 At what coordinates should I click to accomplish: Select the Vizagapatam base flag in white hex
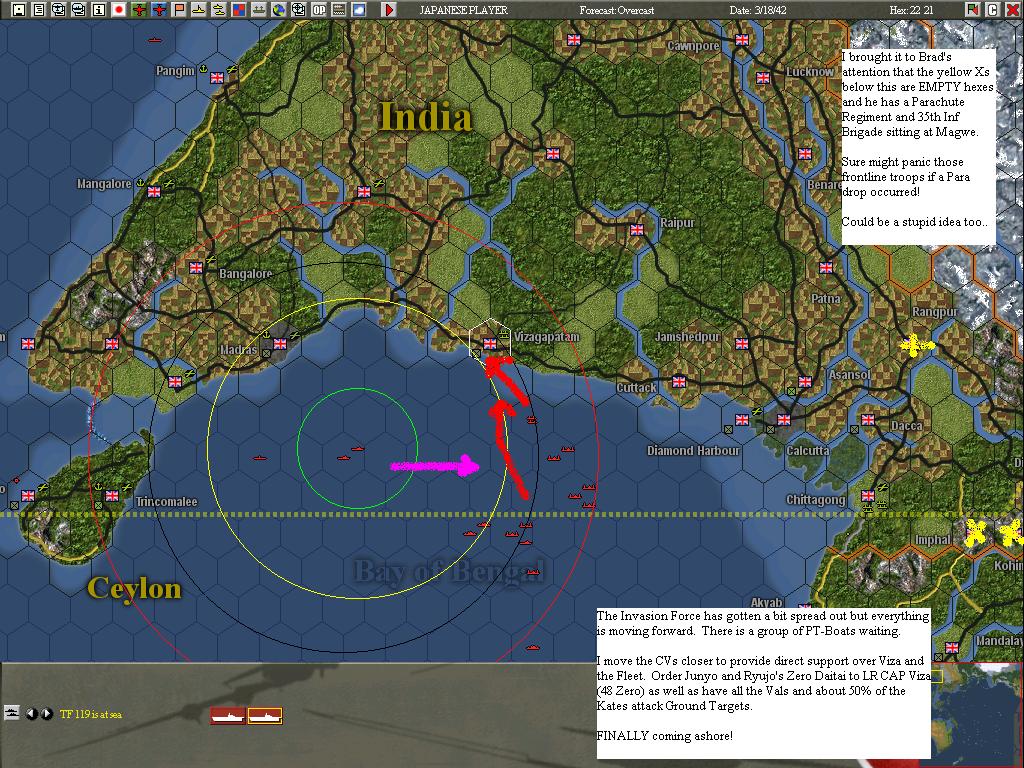[490, 344]
